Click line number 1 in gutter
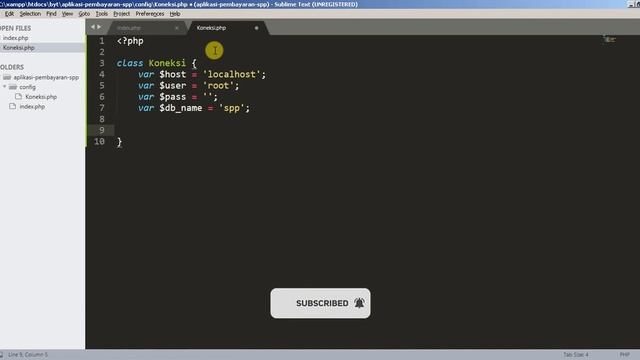Image resolution: width=640 pixels, height=360 pixels. 102,41
